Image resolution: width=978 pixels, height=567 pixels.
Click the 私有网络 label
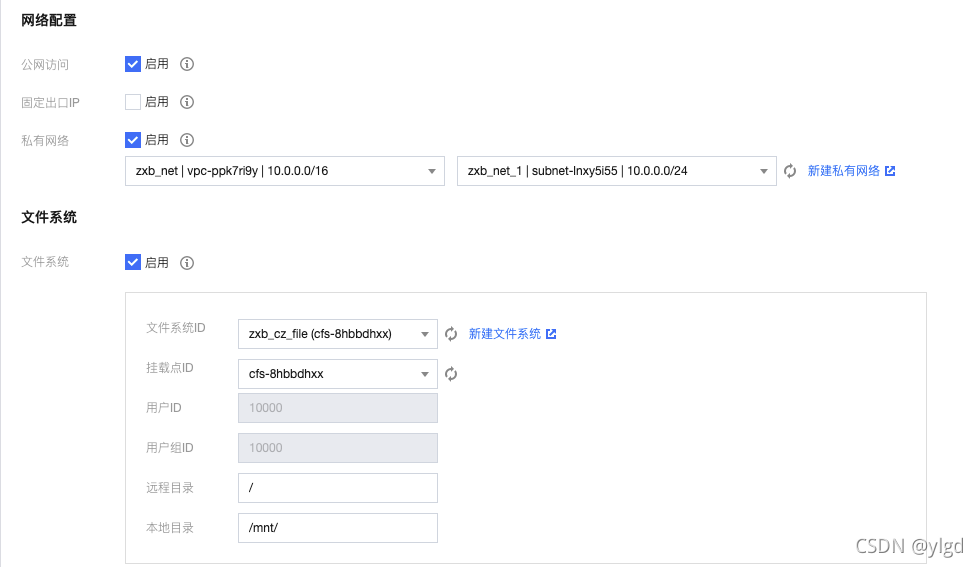45,141
